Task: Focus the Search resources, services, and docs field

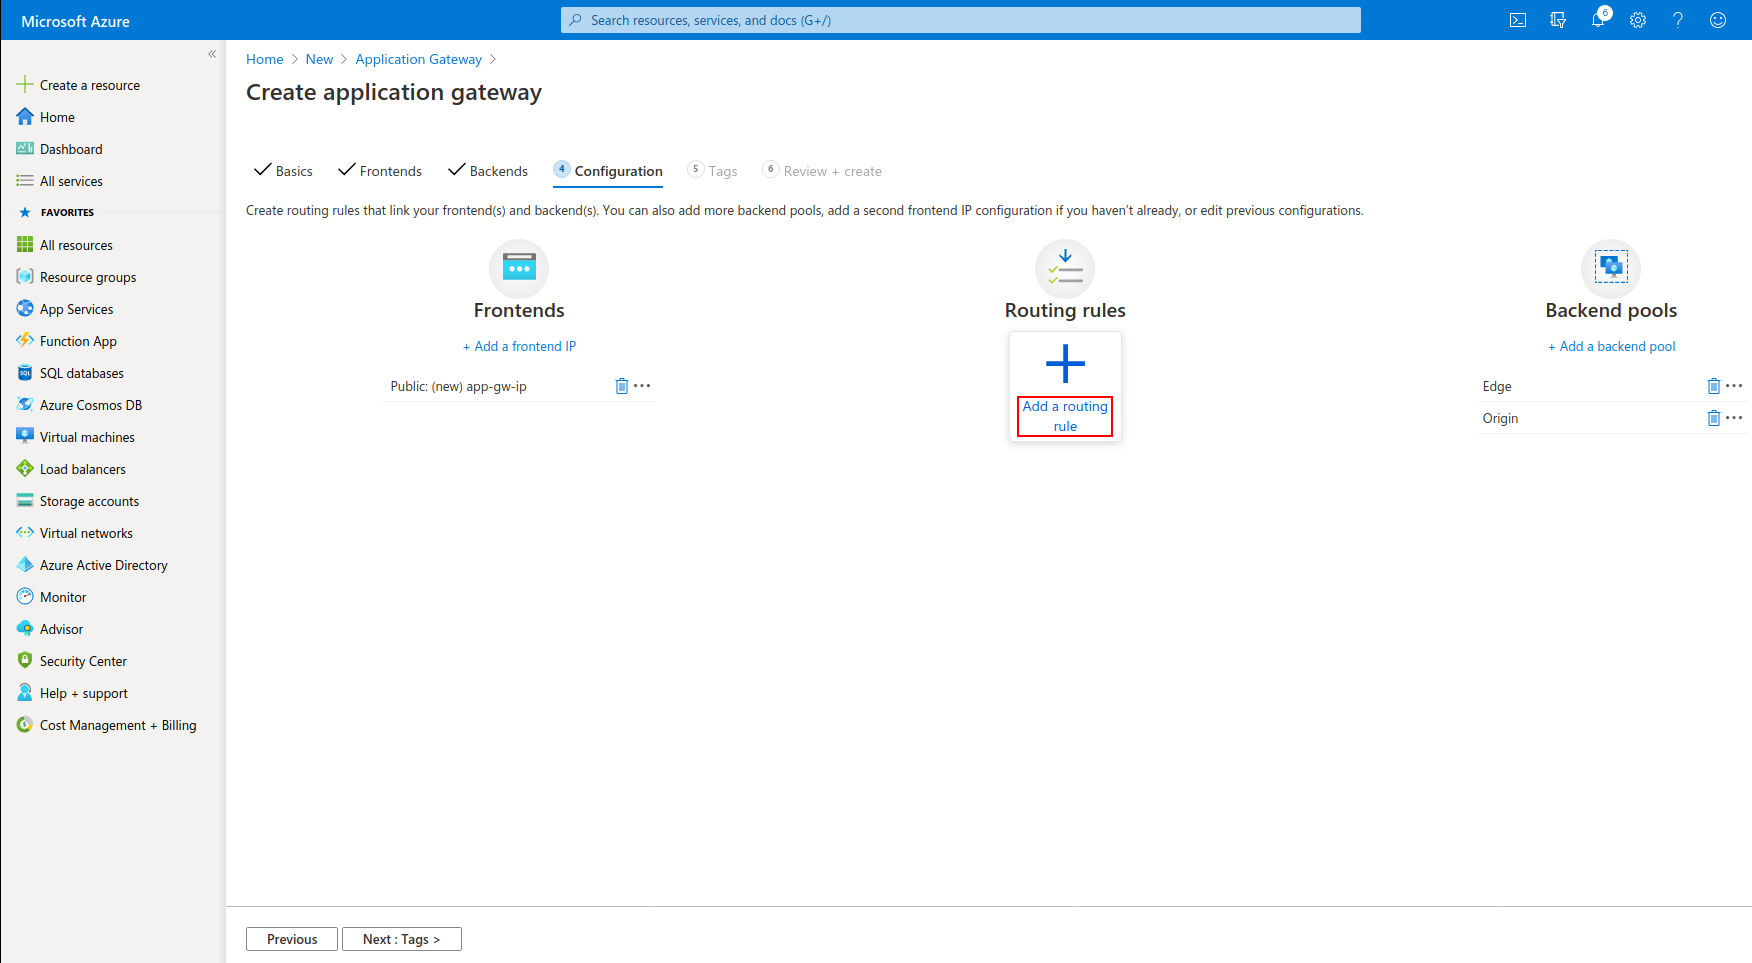Action: (x=961, y=20)
